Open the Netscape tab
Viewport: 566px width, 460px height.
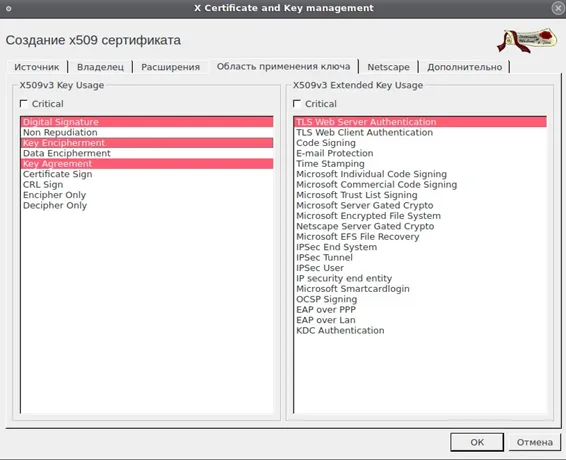(388, 67)
